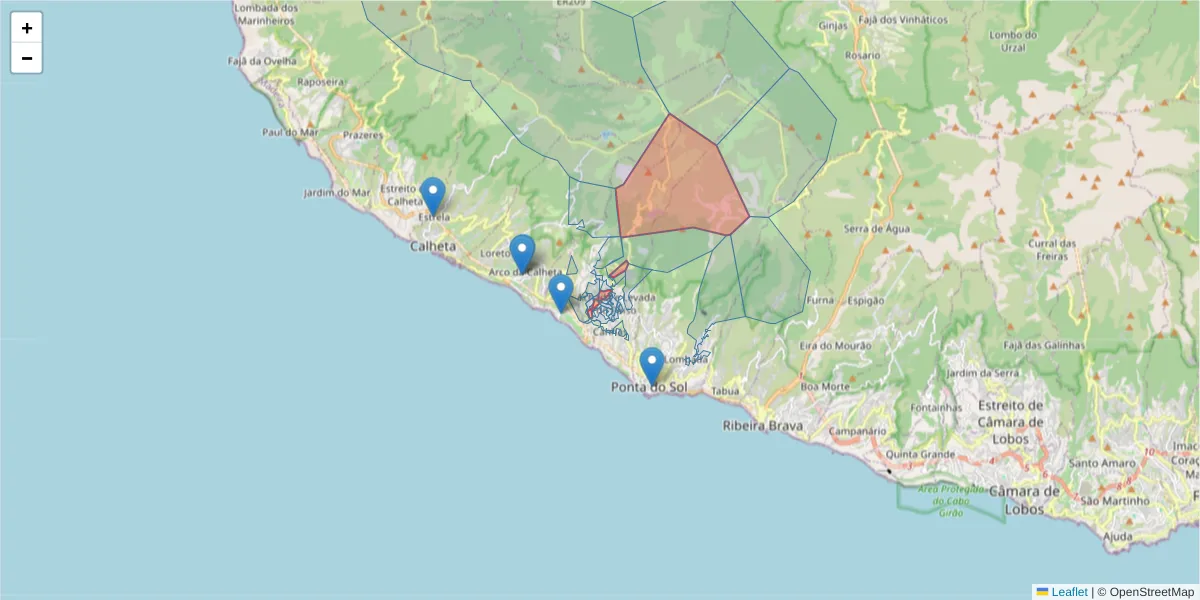Click the Ukrainian flag icon in the attribution
Viewport: 1200px width, 600px height.
(1041, 592)
